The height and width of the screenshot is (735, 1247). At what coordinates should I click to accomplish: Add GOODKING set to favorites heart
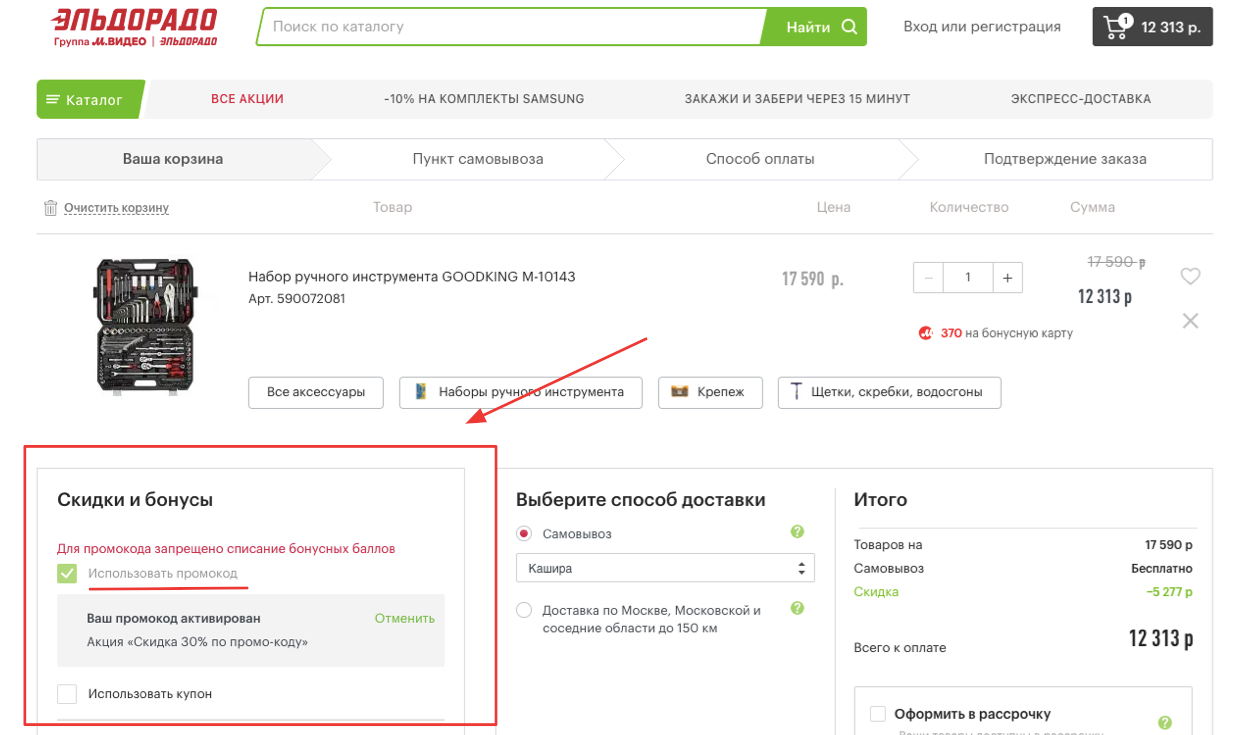(x=1190, y=276)
